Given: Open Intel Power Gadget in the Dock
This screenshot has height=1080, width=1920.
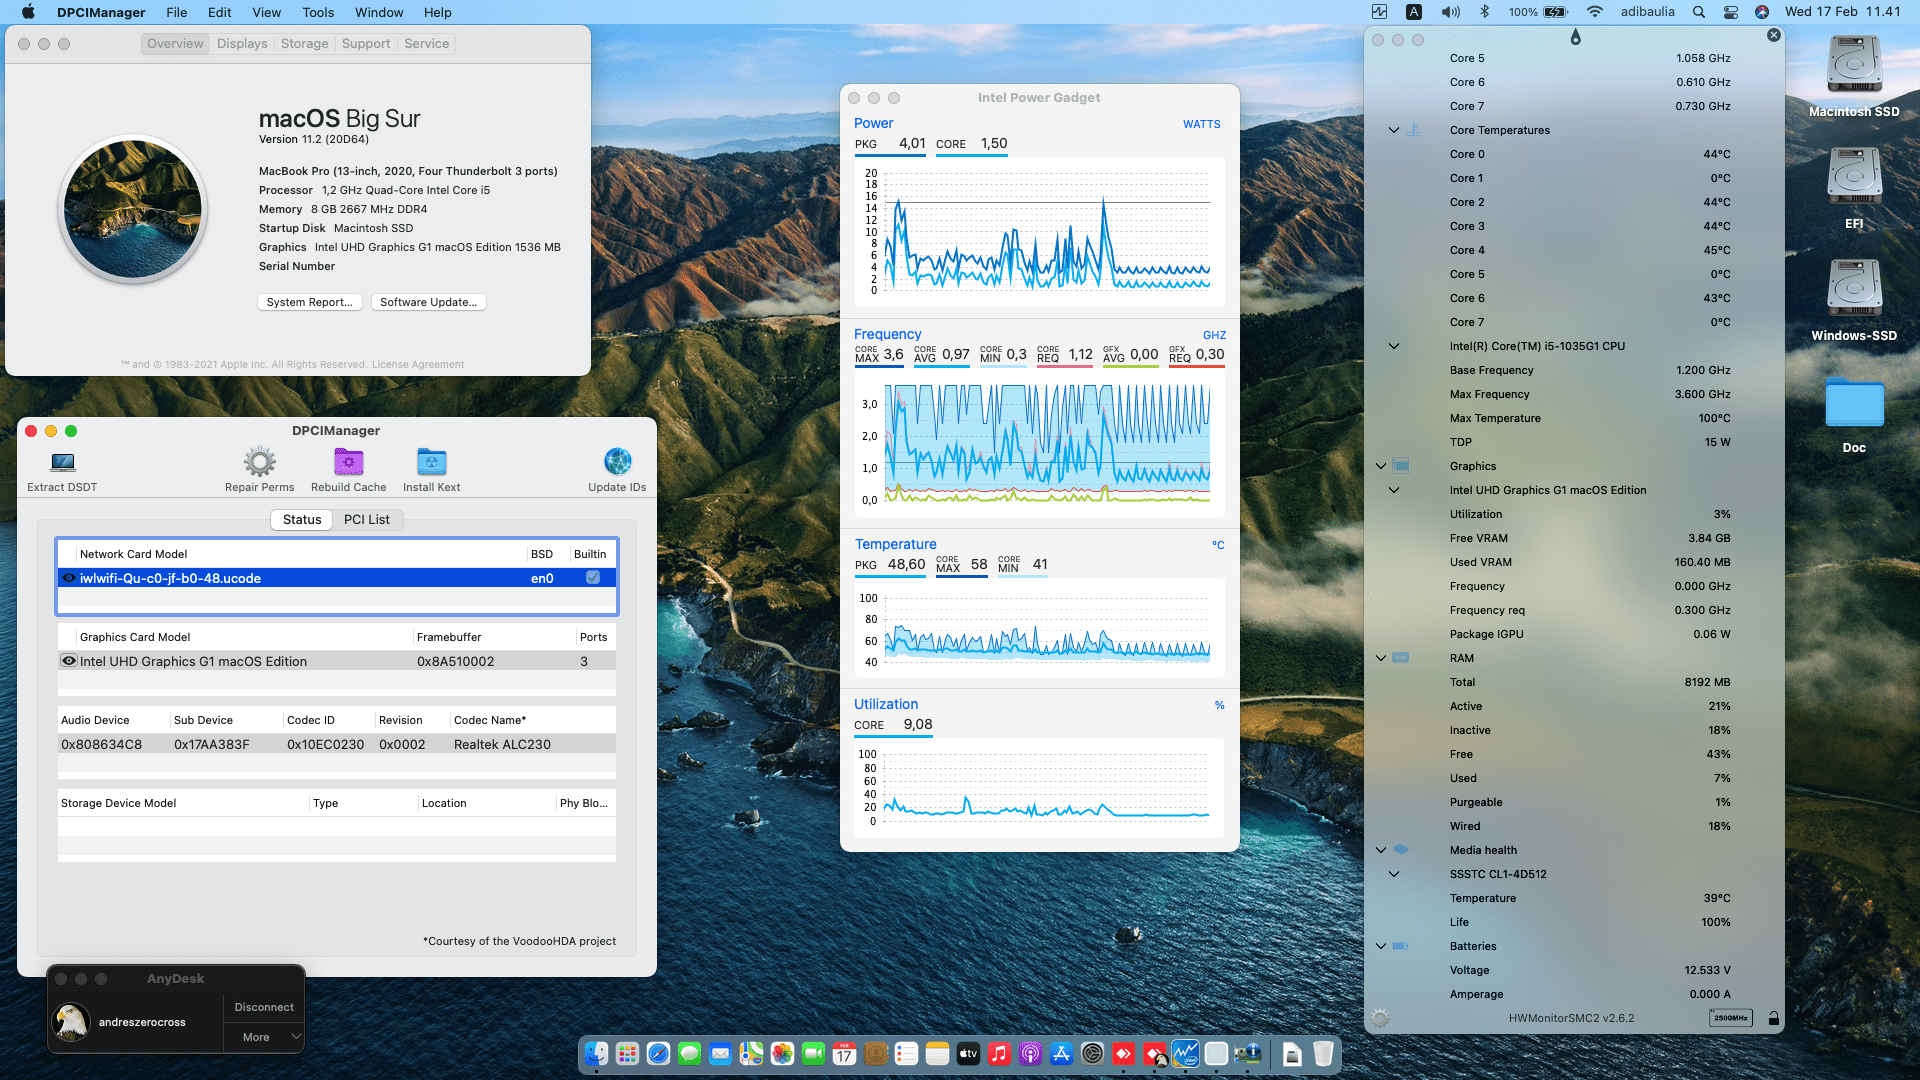Looking at the screenshot, I should [x=1185, y=1053].
